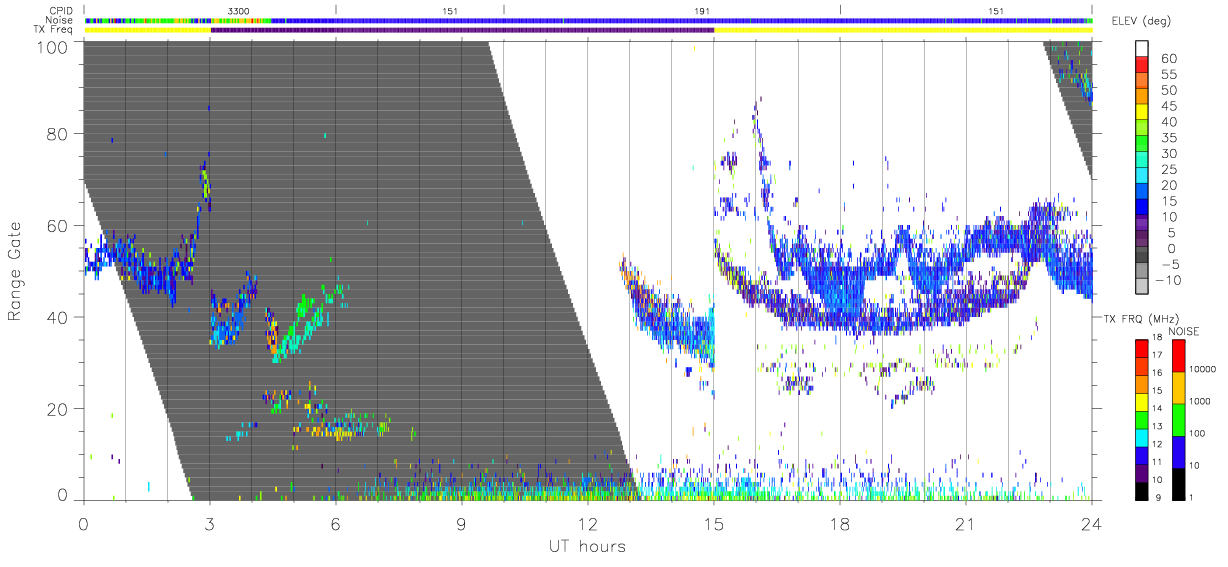
Task: Click the "40" tick on the Range Gate axis
Action: [x=58, y=317]
